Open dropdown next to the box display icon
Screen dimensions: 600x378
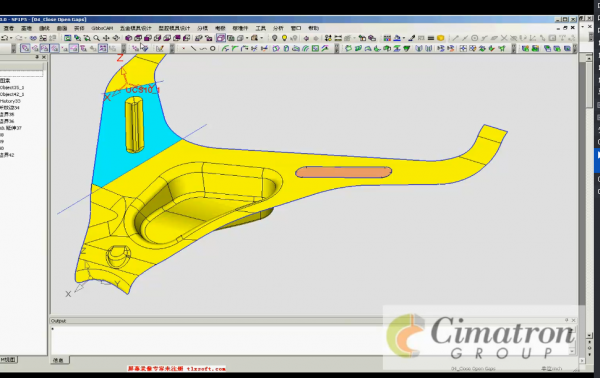[247, 38]
